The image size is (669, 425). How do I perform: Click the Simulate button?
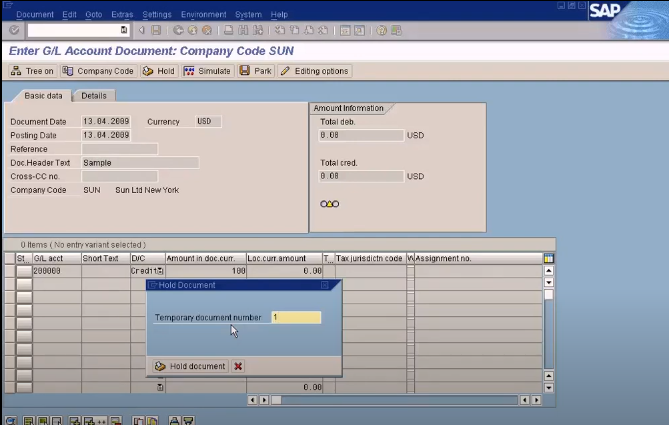pyautogui.click(x=207, y=71)
